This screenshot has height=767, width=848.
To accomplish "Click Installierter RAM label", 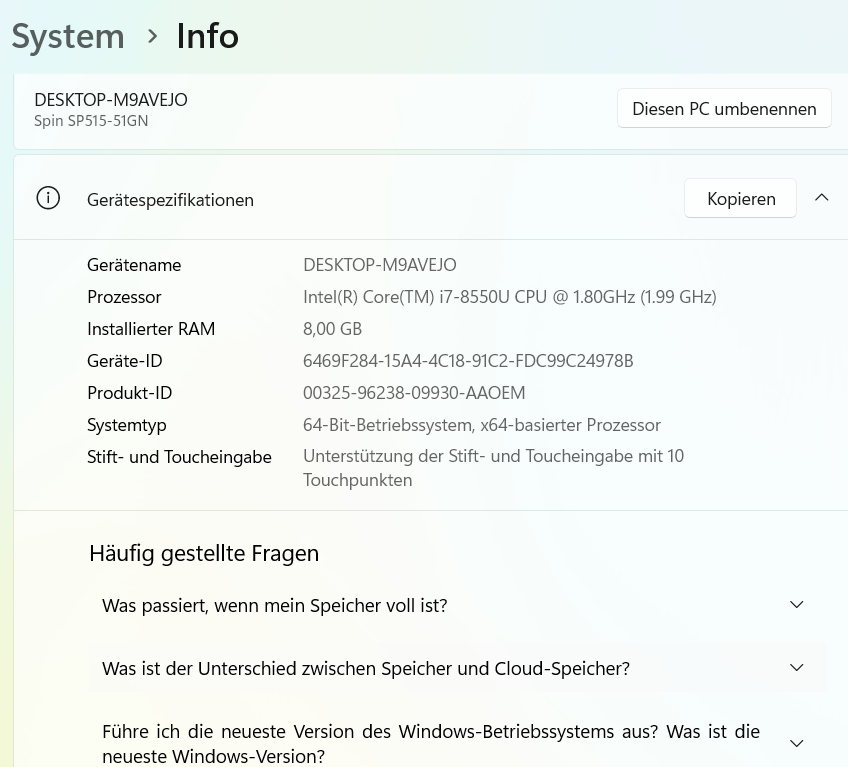I will pos(151,329).
